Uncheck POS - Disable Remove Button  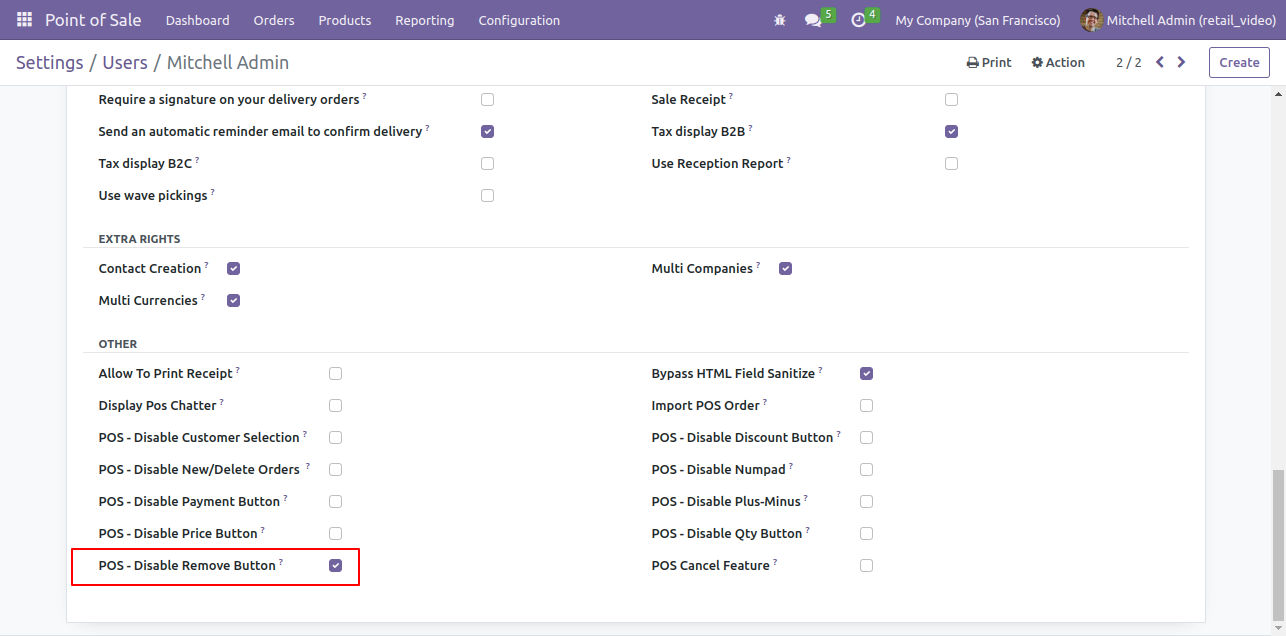pos(336,566)
